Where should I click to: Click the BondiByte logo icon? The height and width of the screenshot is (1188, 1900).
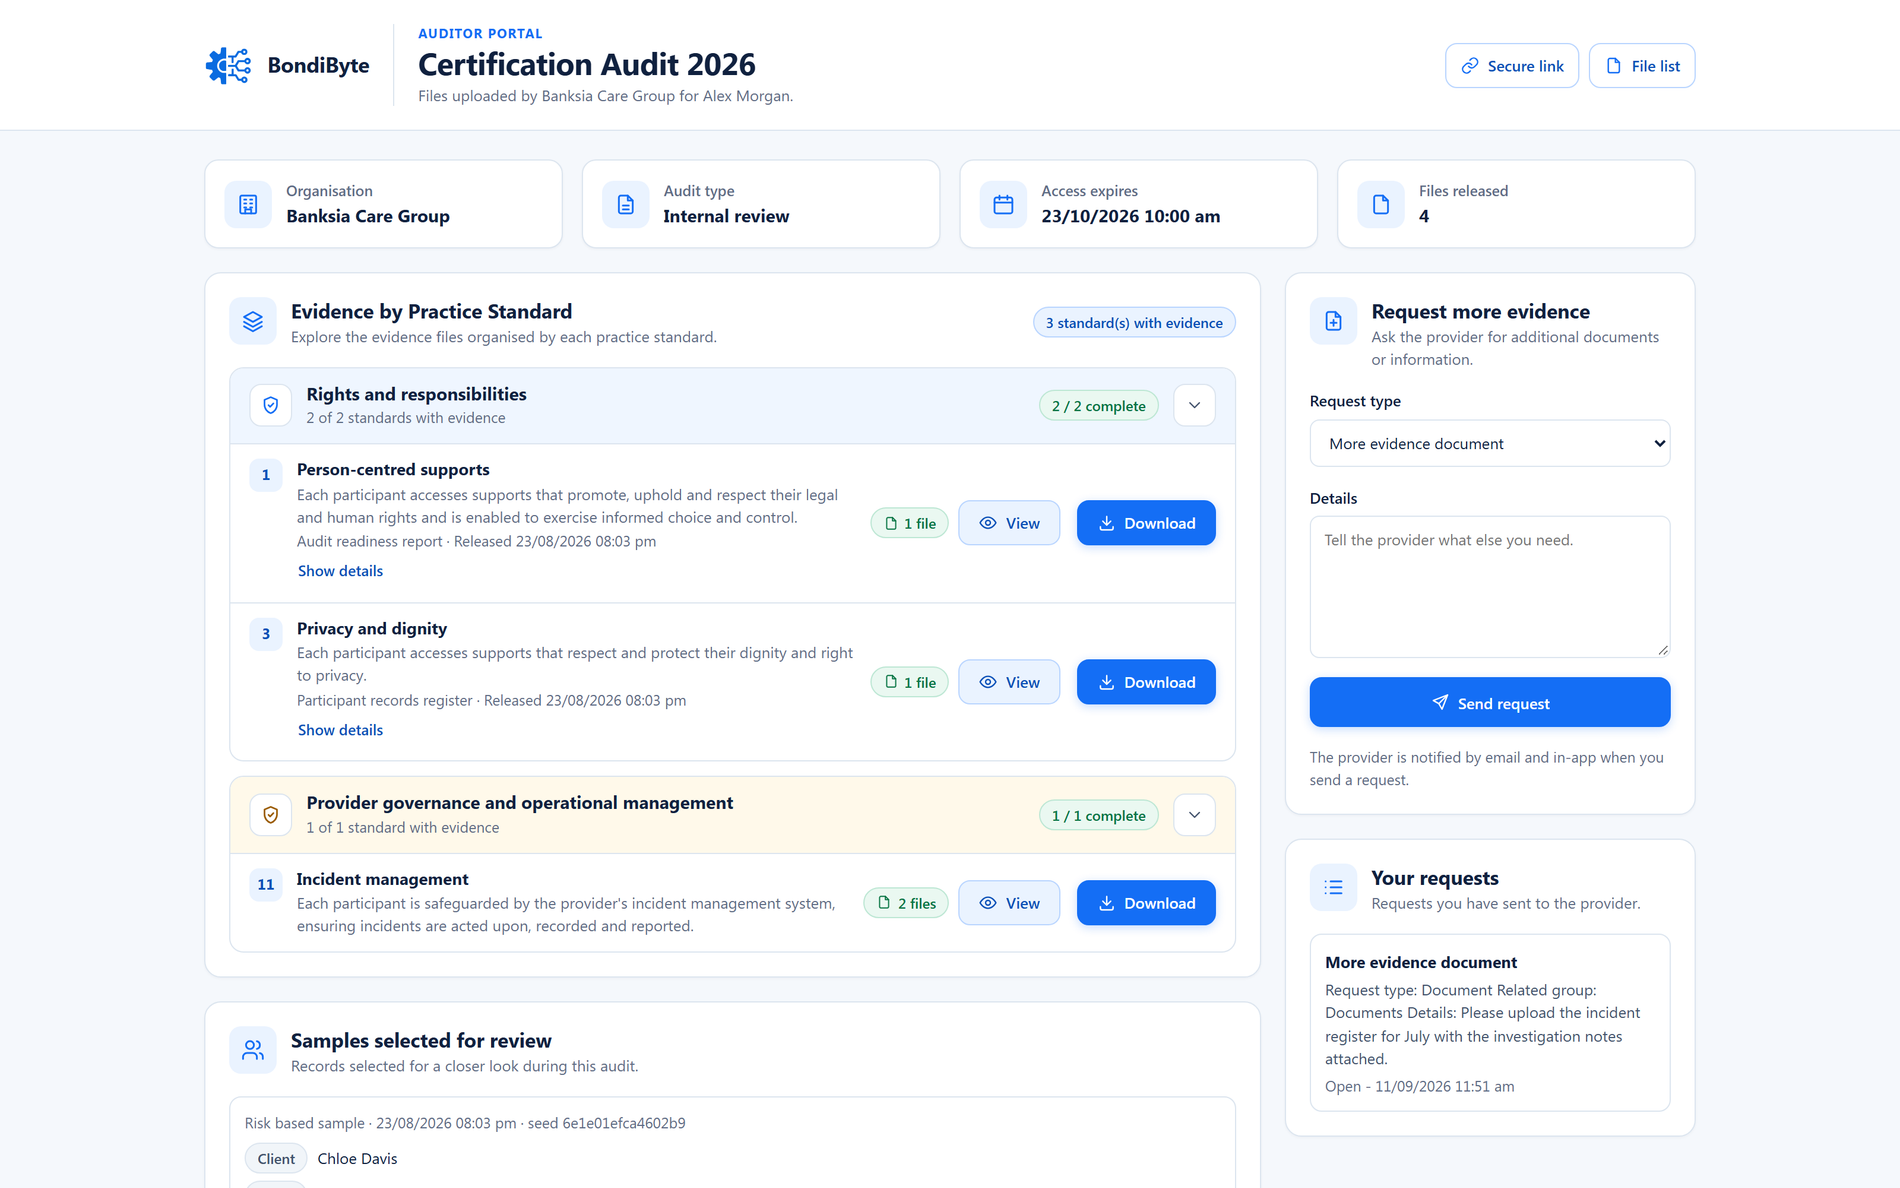coord(228,66)
